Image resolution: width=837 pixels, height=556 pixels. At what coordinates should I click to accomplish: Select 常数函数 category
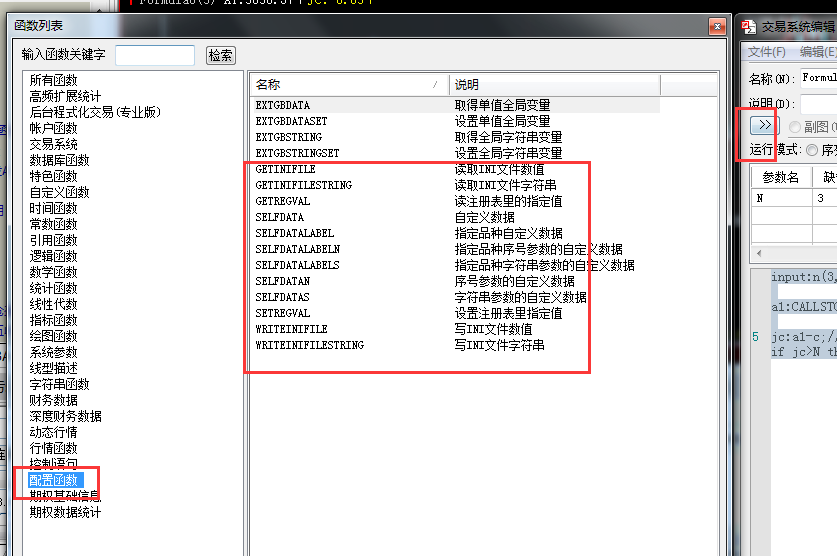tap(53, 224)
